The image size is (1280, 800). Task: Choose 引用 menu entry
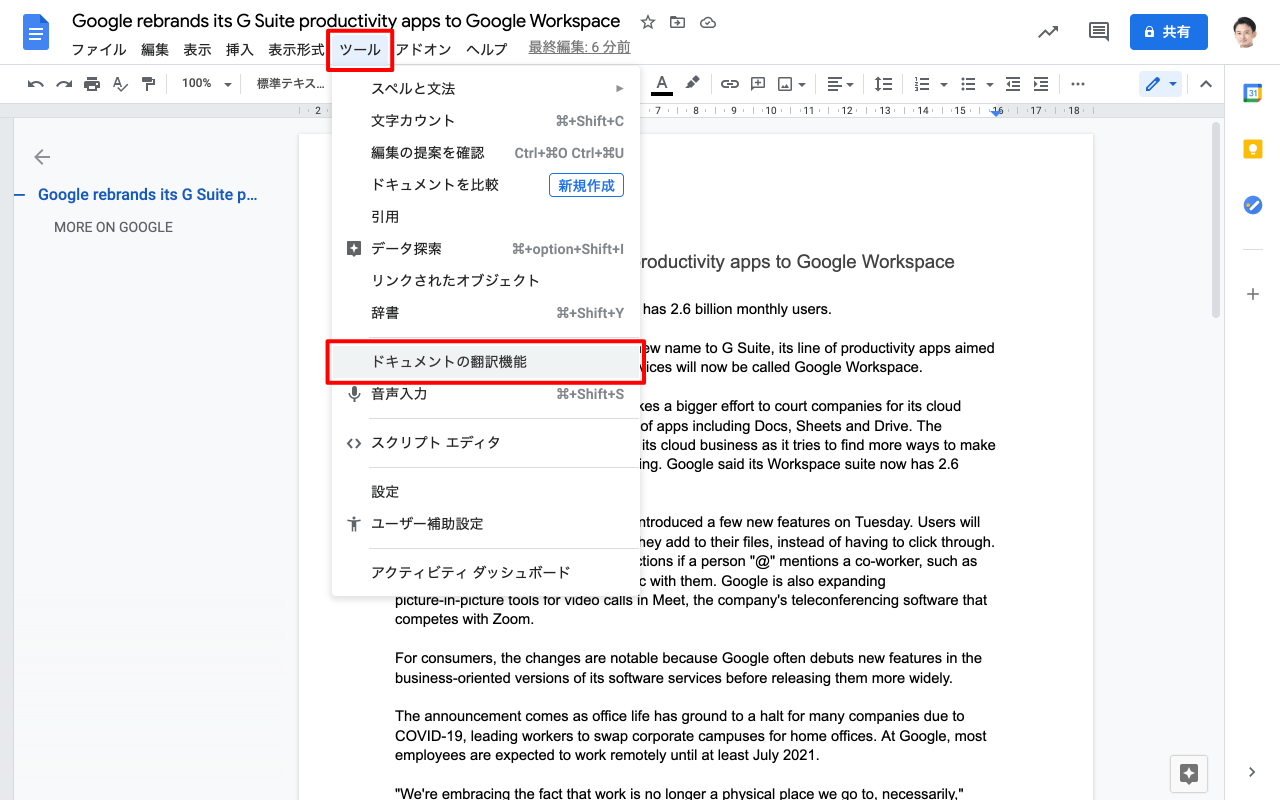click(486, 217)
